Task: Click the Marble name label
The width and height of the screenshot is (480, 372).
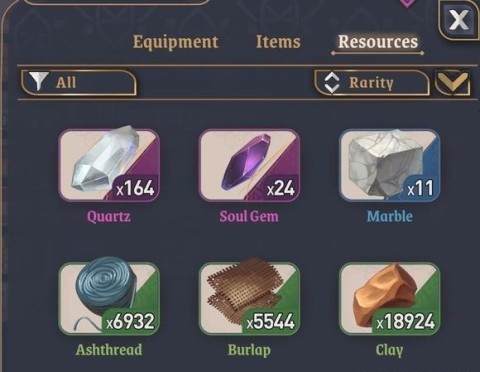Action: 390,216
